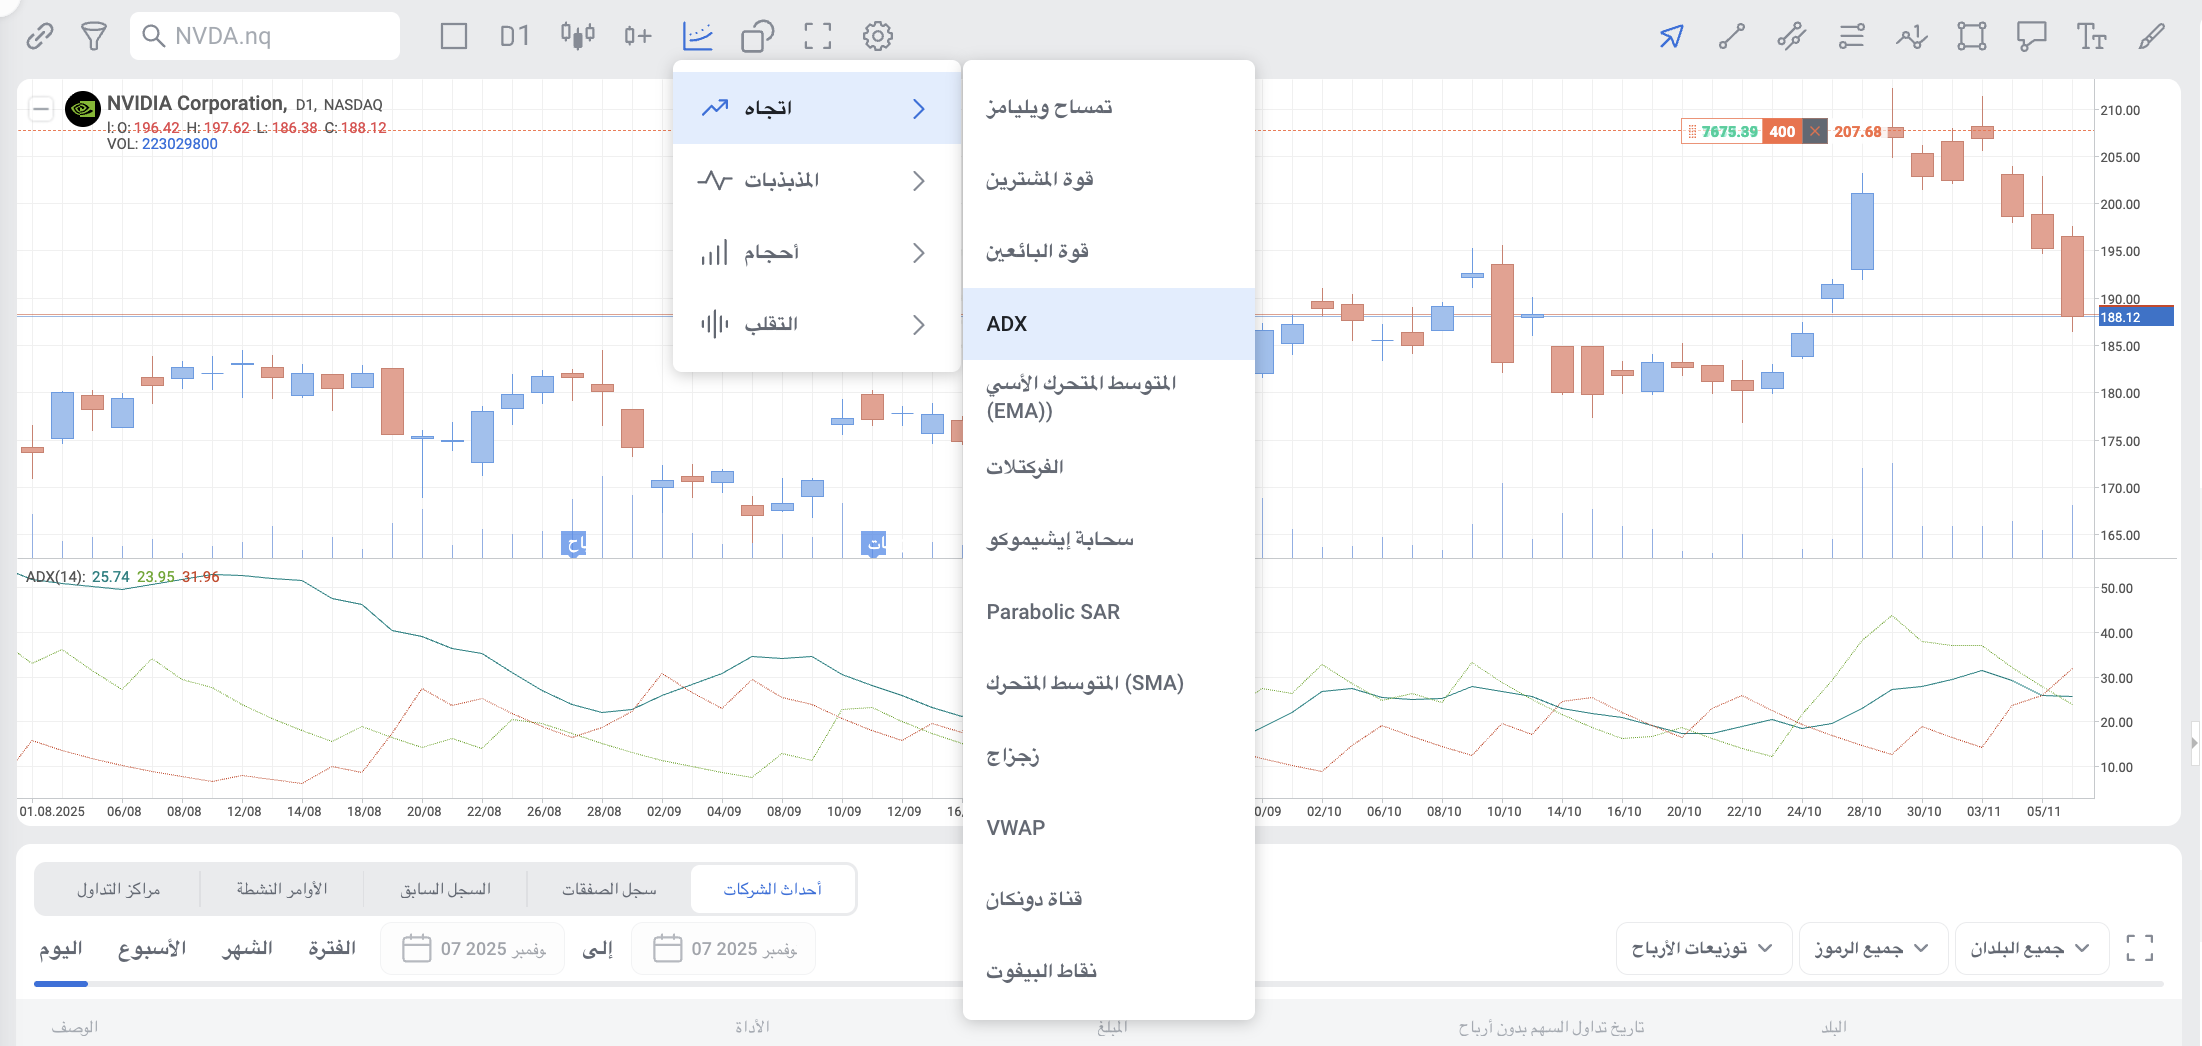The width and height of the screenshot is (2202, 1046).
Task: Select الفترة period filter
Action: pos(332,949)
